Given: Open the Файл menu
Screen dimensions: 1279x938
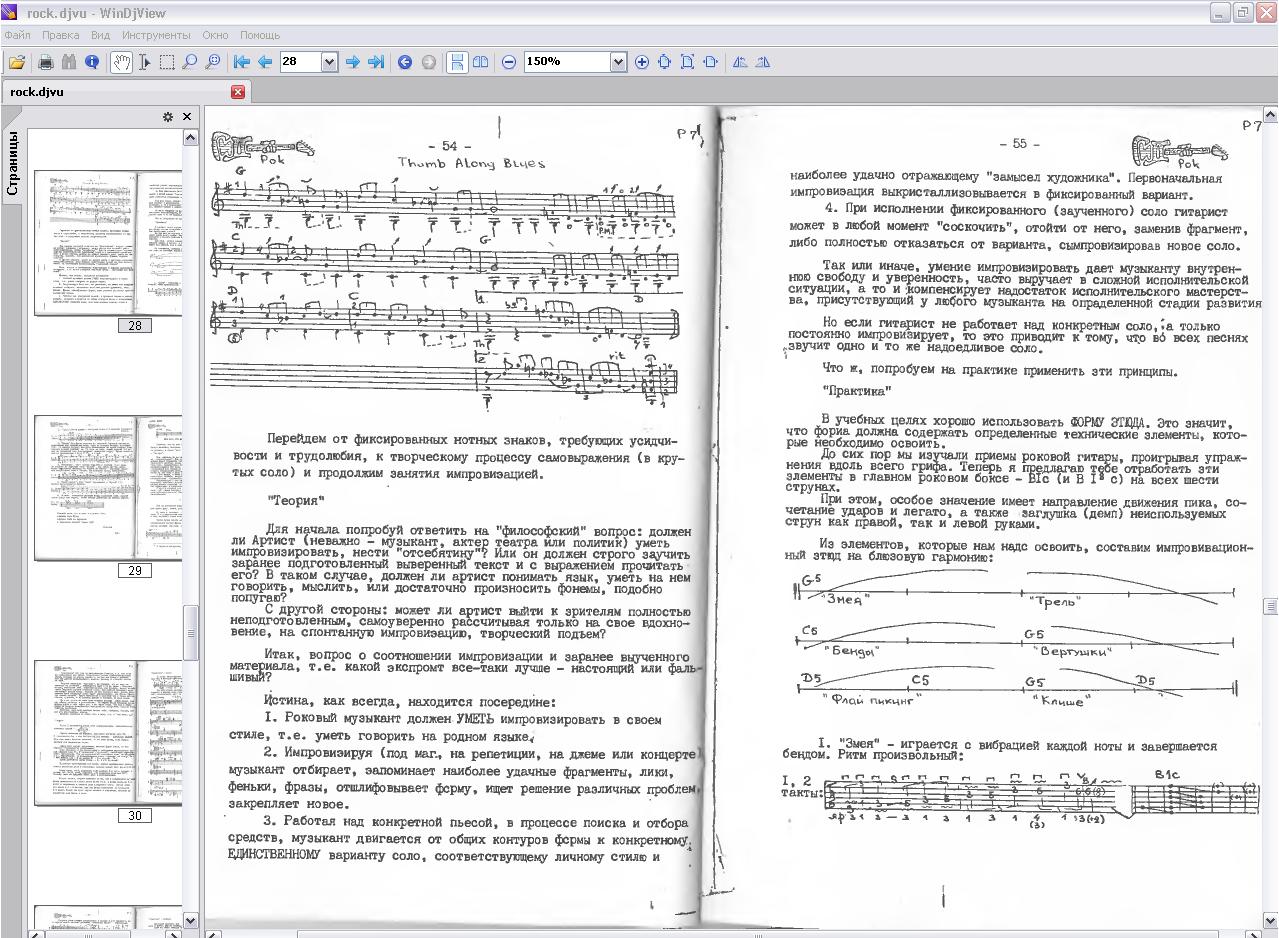Looking at the screenshot, I should tap(17, 35).
